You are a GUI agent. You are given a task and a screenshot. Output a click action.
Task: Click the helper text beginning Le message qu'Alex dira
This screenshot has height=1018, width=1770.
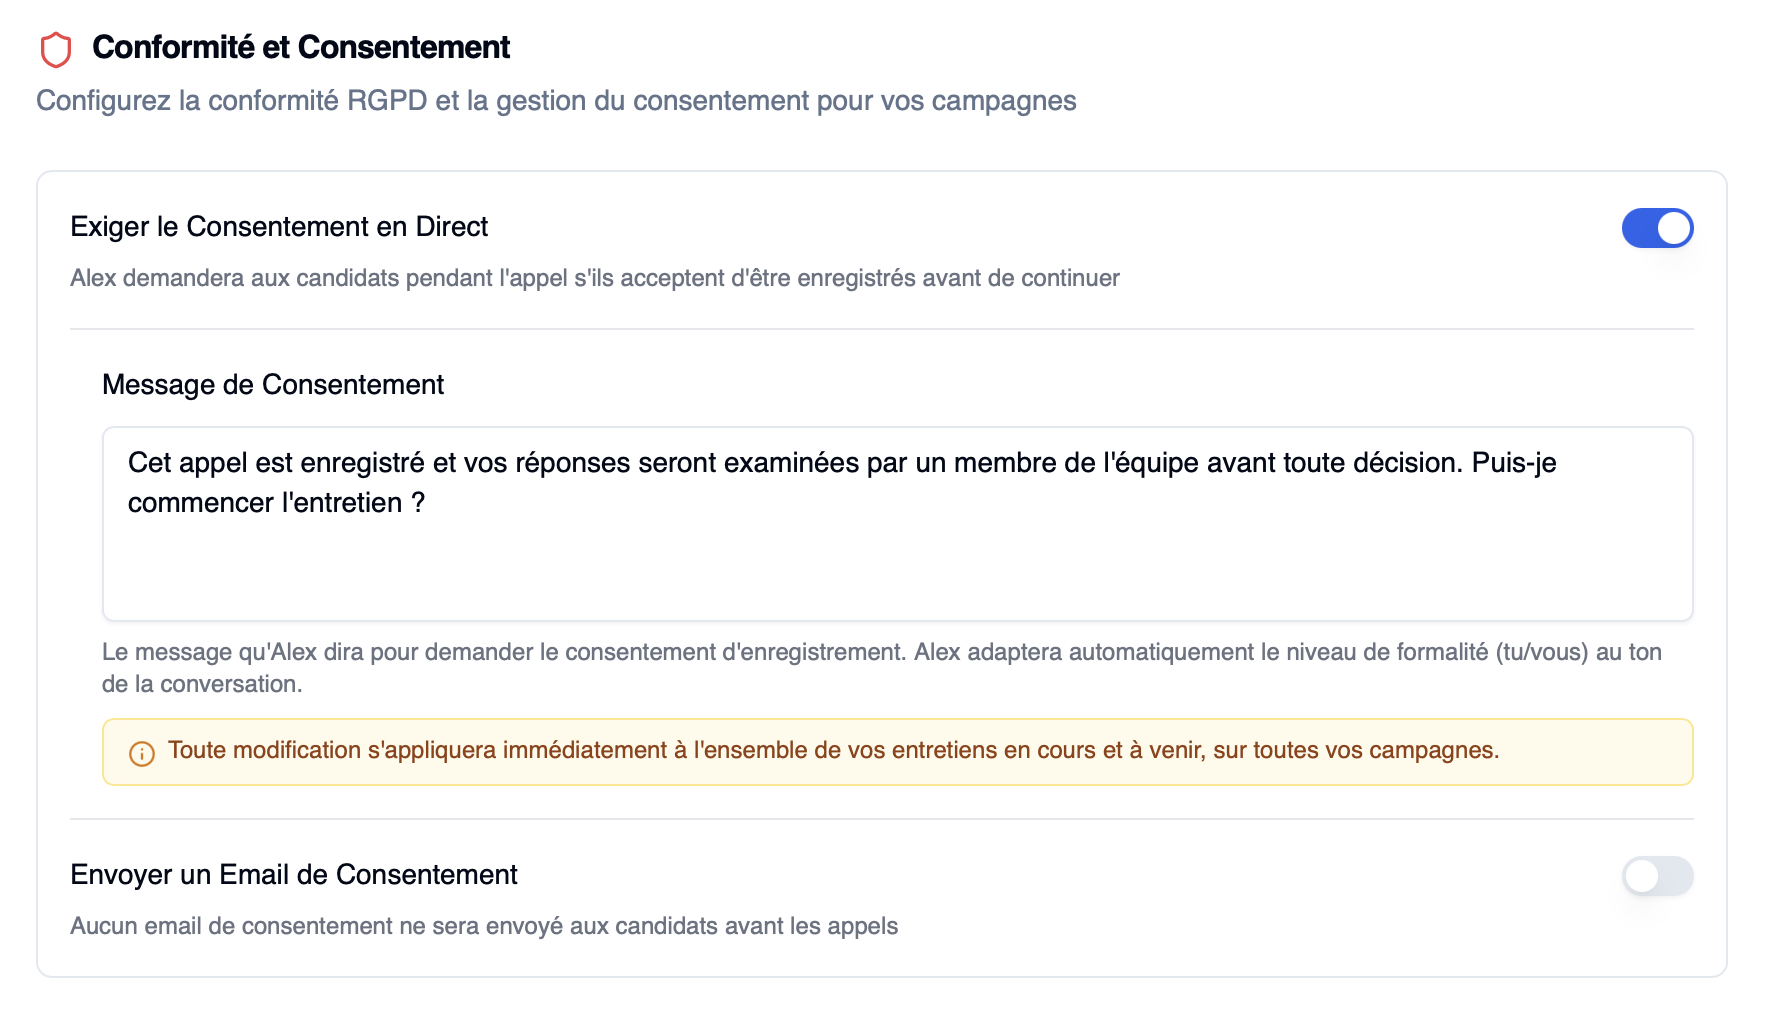click(x=881, y=668)
